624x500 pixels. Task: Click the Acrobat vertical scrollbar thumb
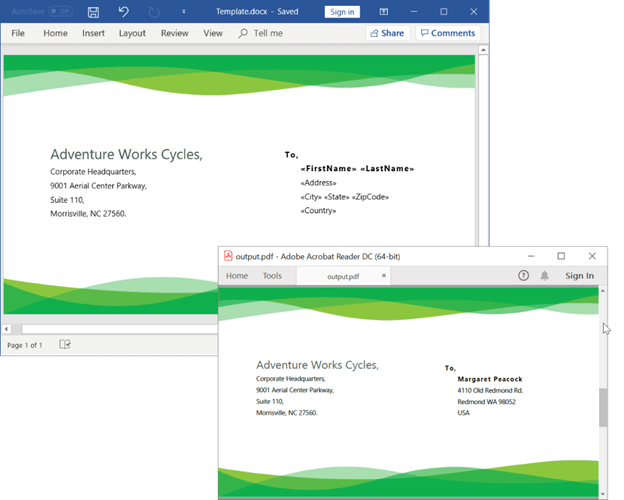(x=602, y=407)
